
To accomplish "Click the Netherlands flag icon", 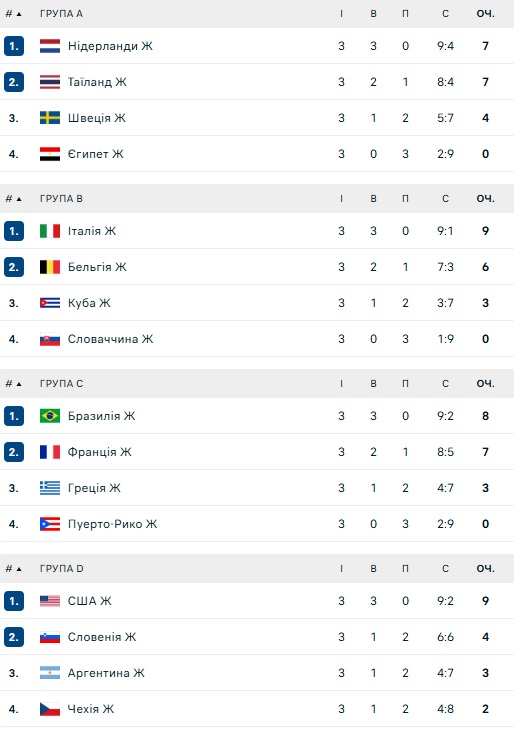I will tap(50, 46).
